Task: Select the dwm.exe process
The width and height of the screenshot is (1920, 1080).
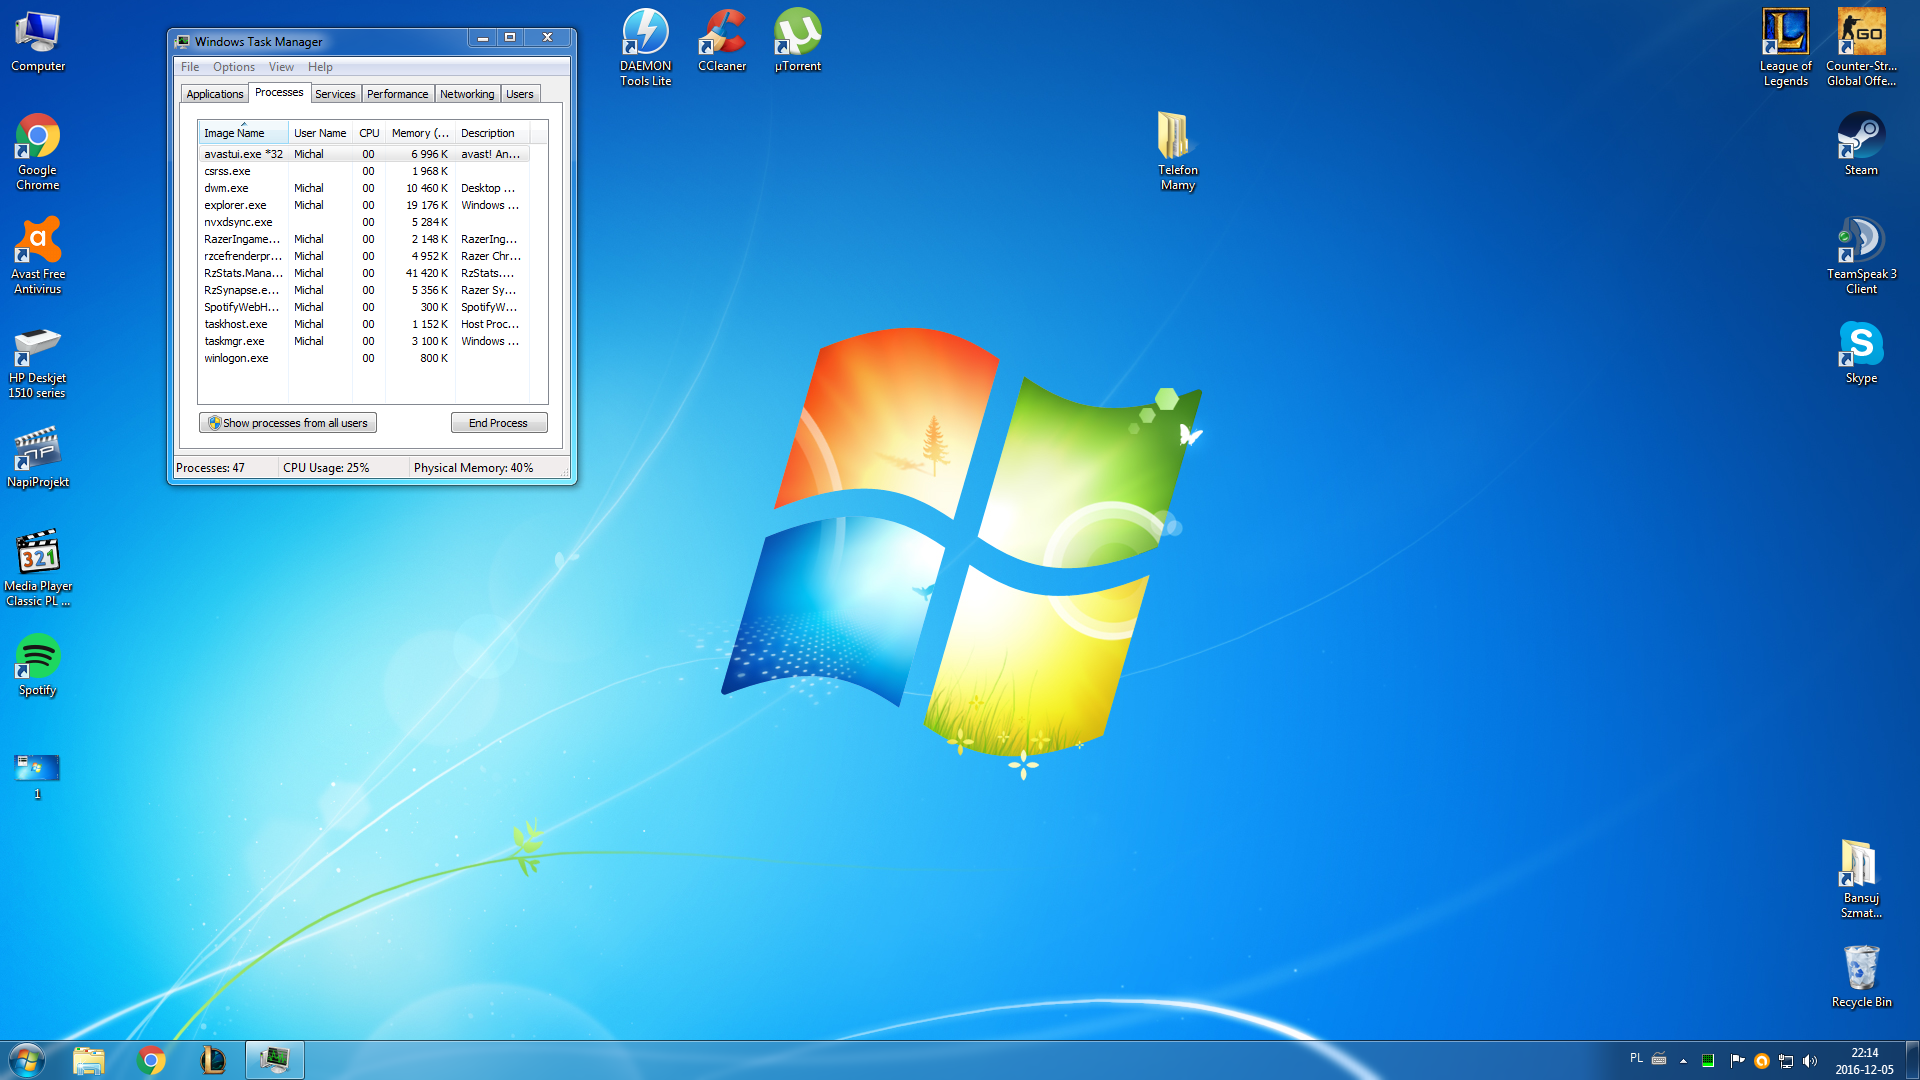Action: [364, 188]
